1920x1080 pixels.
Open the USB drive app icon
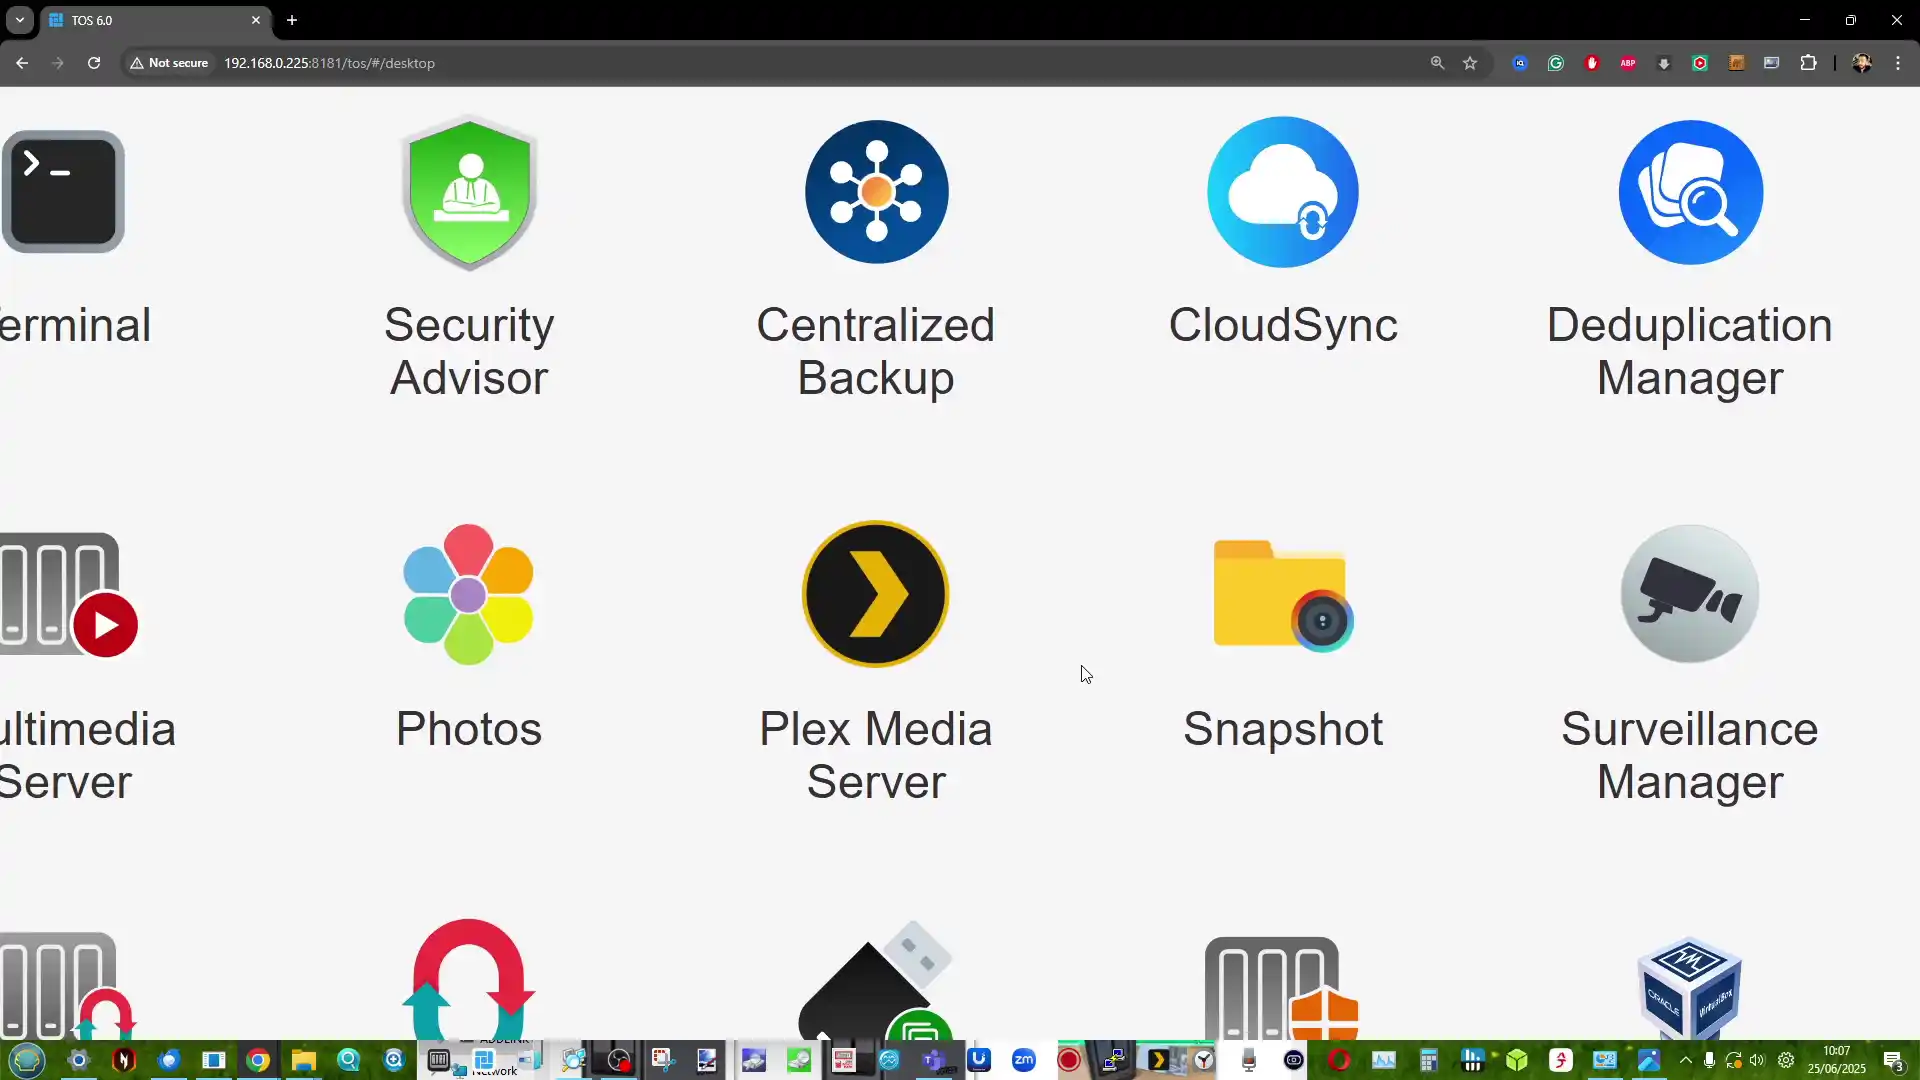(876, 981)
